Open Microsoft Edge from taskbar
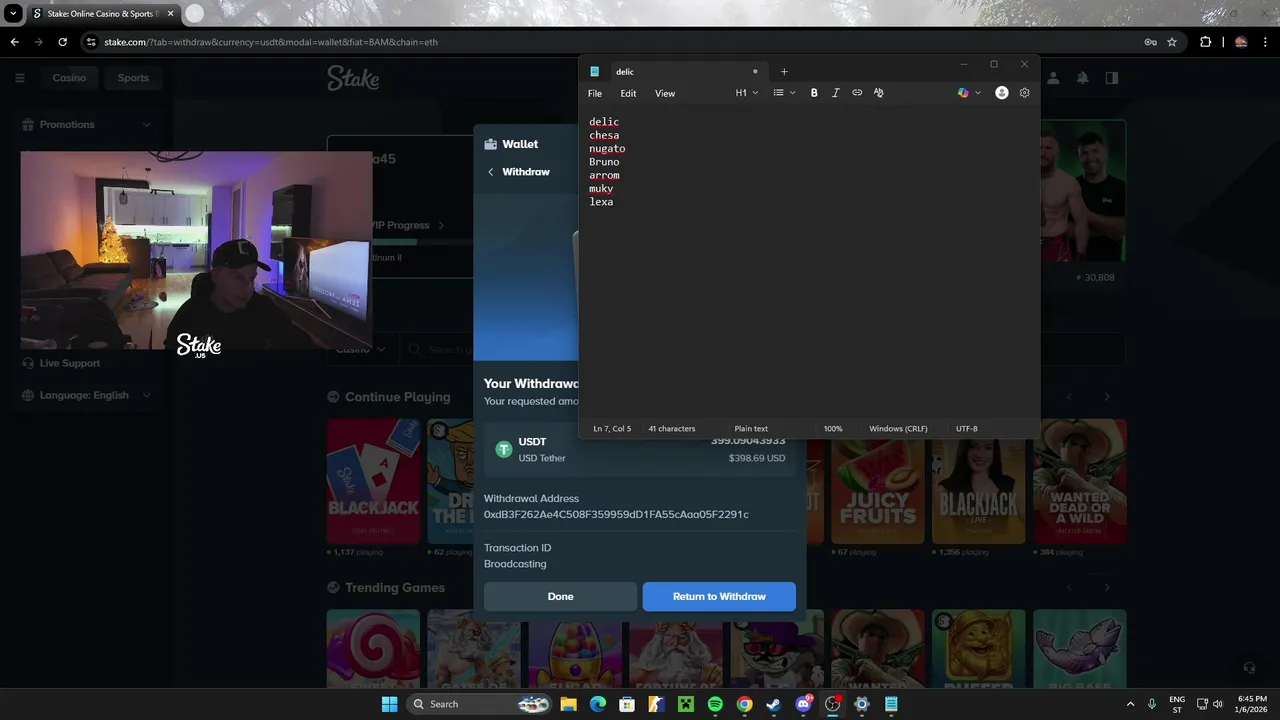1280x720 pixels. (598, 704)
